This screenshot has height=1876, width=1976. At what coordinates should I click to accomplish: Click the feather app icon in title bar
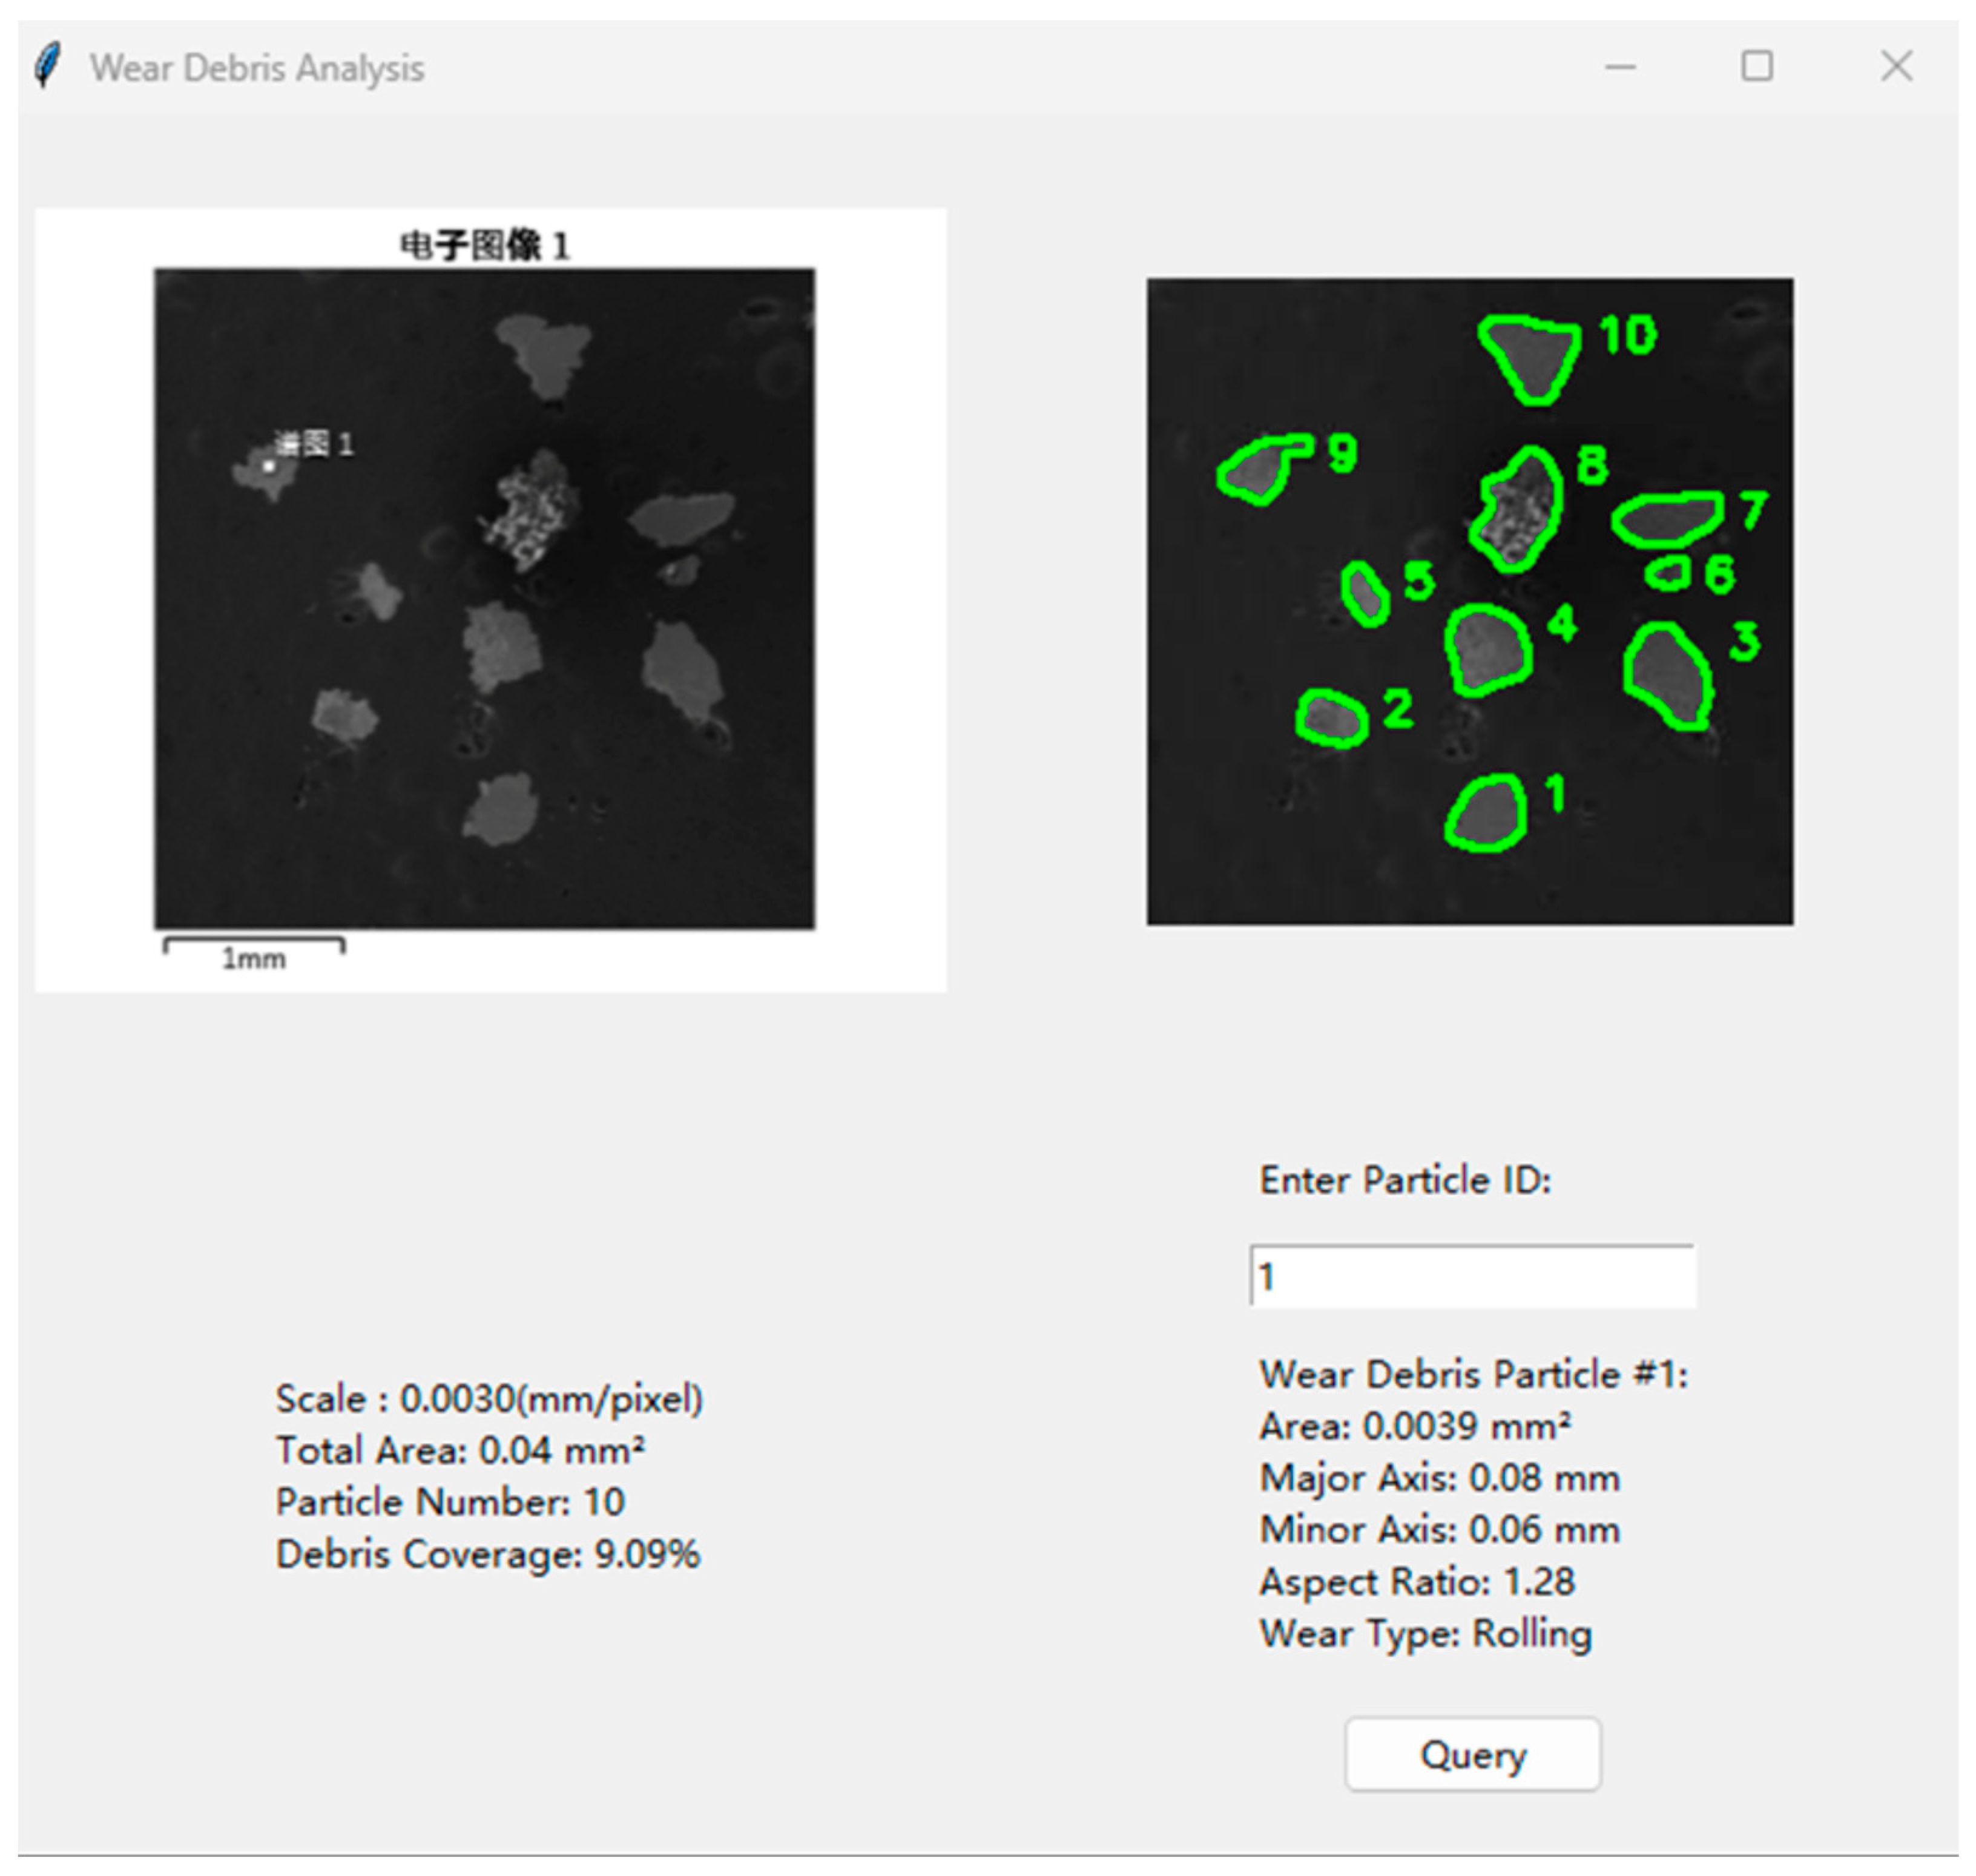tap(47, 66)
